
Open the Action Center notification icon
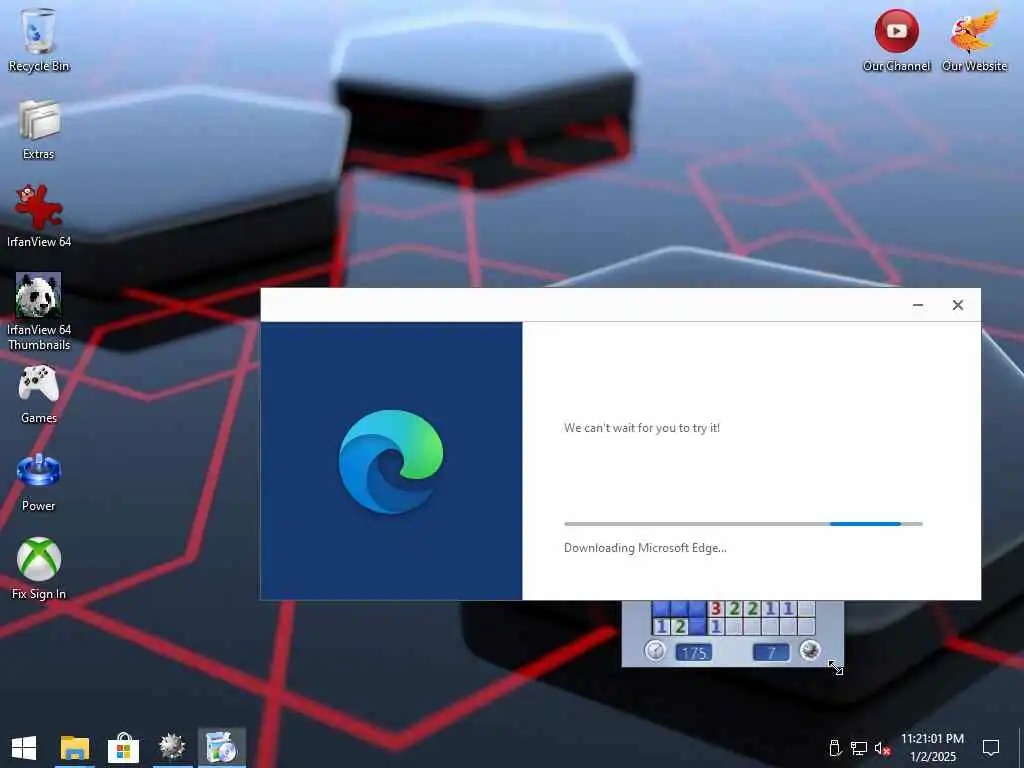pyautogui.click(x=991, y=748)
